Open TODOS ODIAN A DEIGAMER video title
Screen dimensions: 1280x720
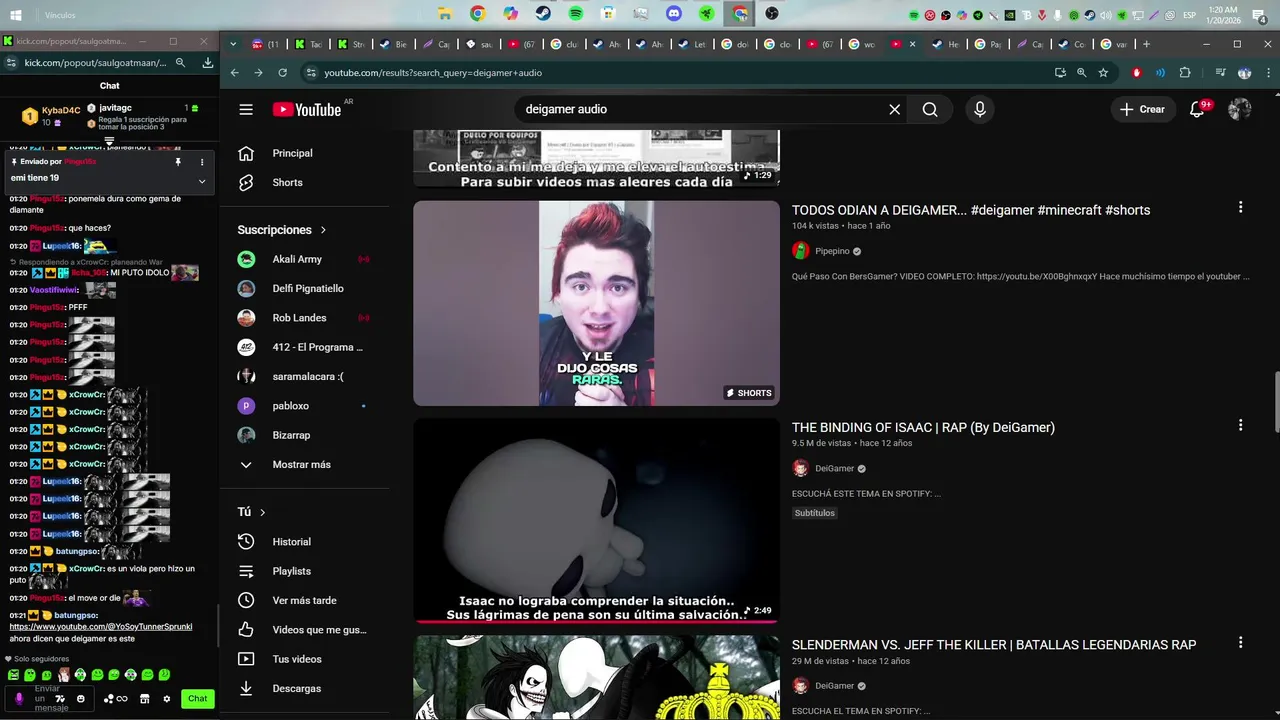click(971, 210)
